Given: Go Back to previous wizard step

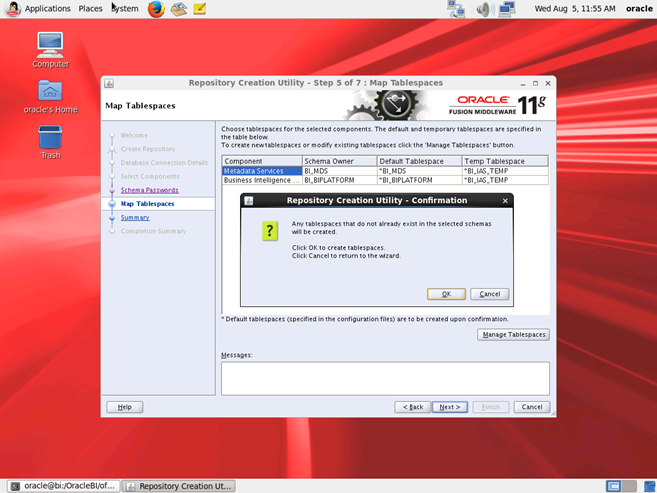Looking at the screenshot, I should point(413,407).
